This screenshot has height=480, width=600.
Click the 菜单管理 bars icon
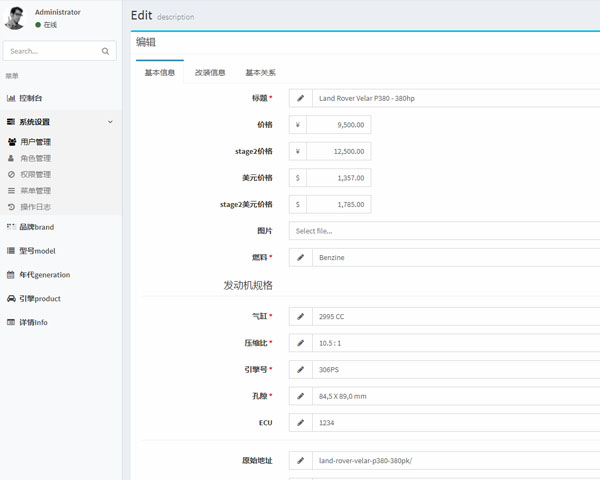pos(11,190)
